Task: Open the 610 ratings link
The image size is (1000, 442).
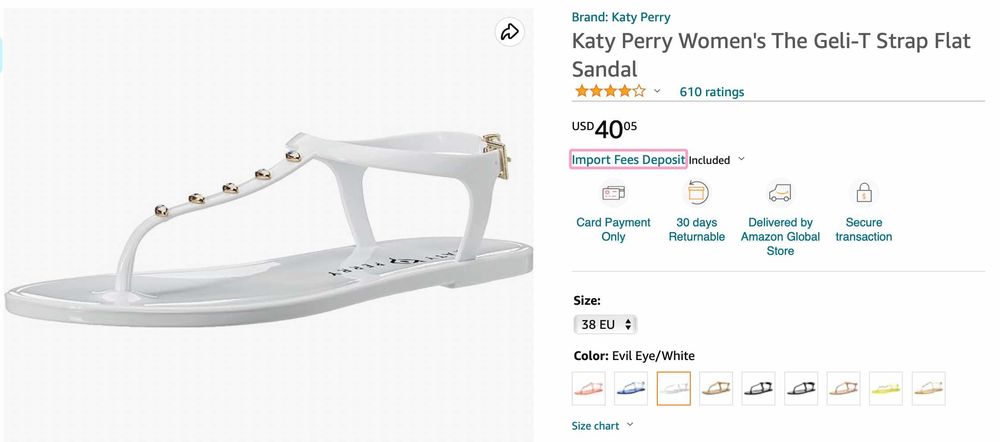Action: [712, 92]
